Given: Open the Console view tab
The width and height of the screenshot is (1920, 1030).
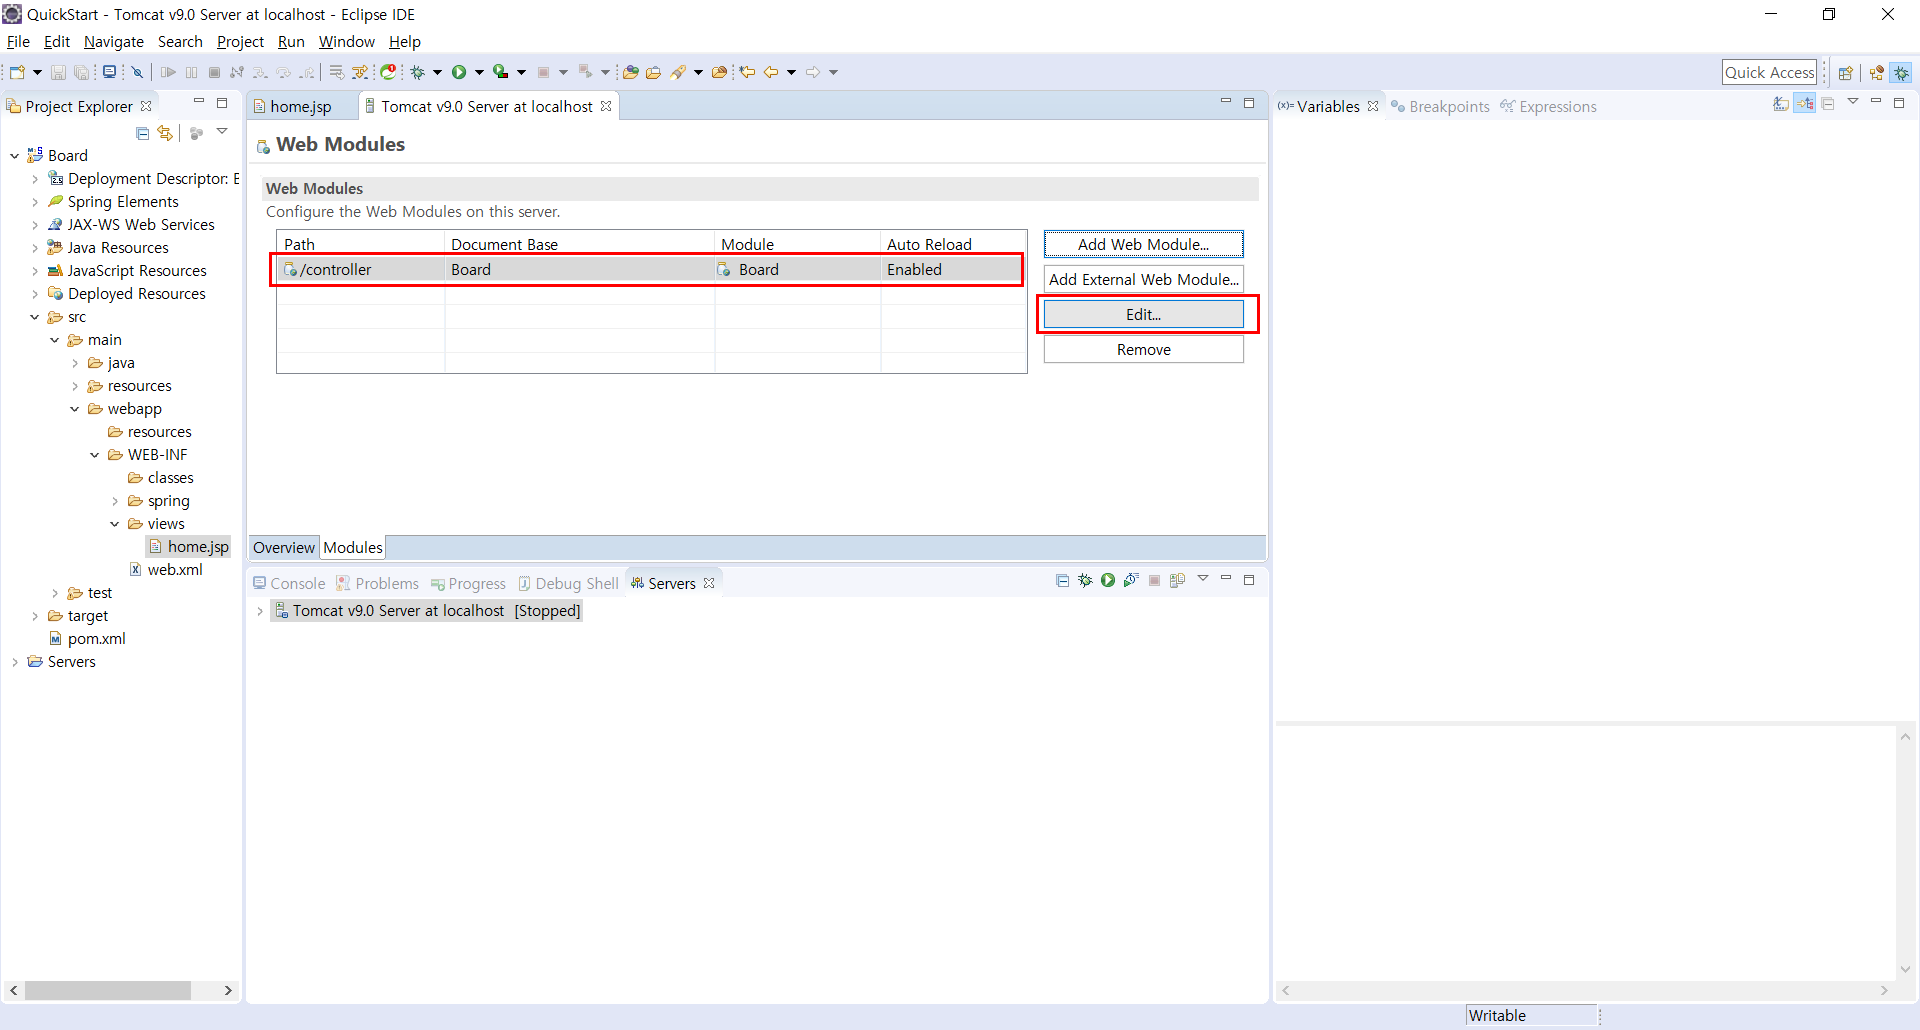Looking at the screenshot, I should [x=289, y=584].
